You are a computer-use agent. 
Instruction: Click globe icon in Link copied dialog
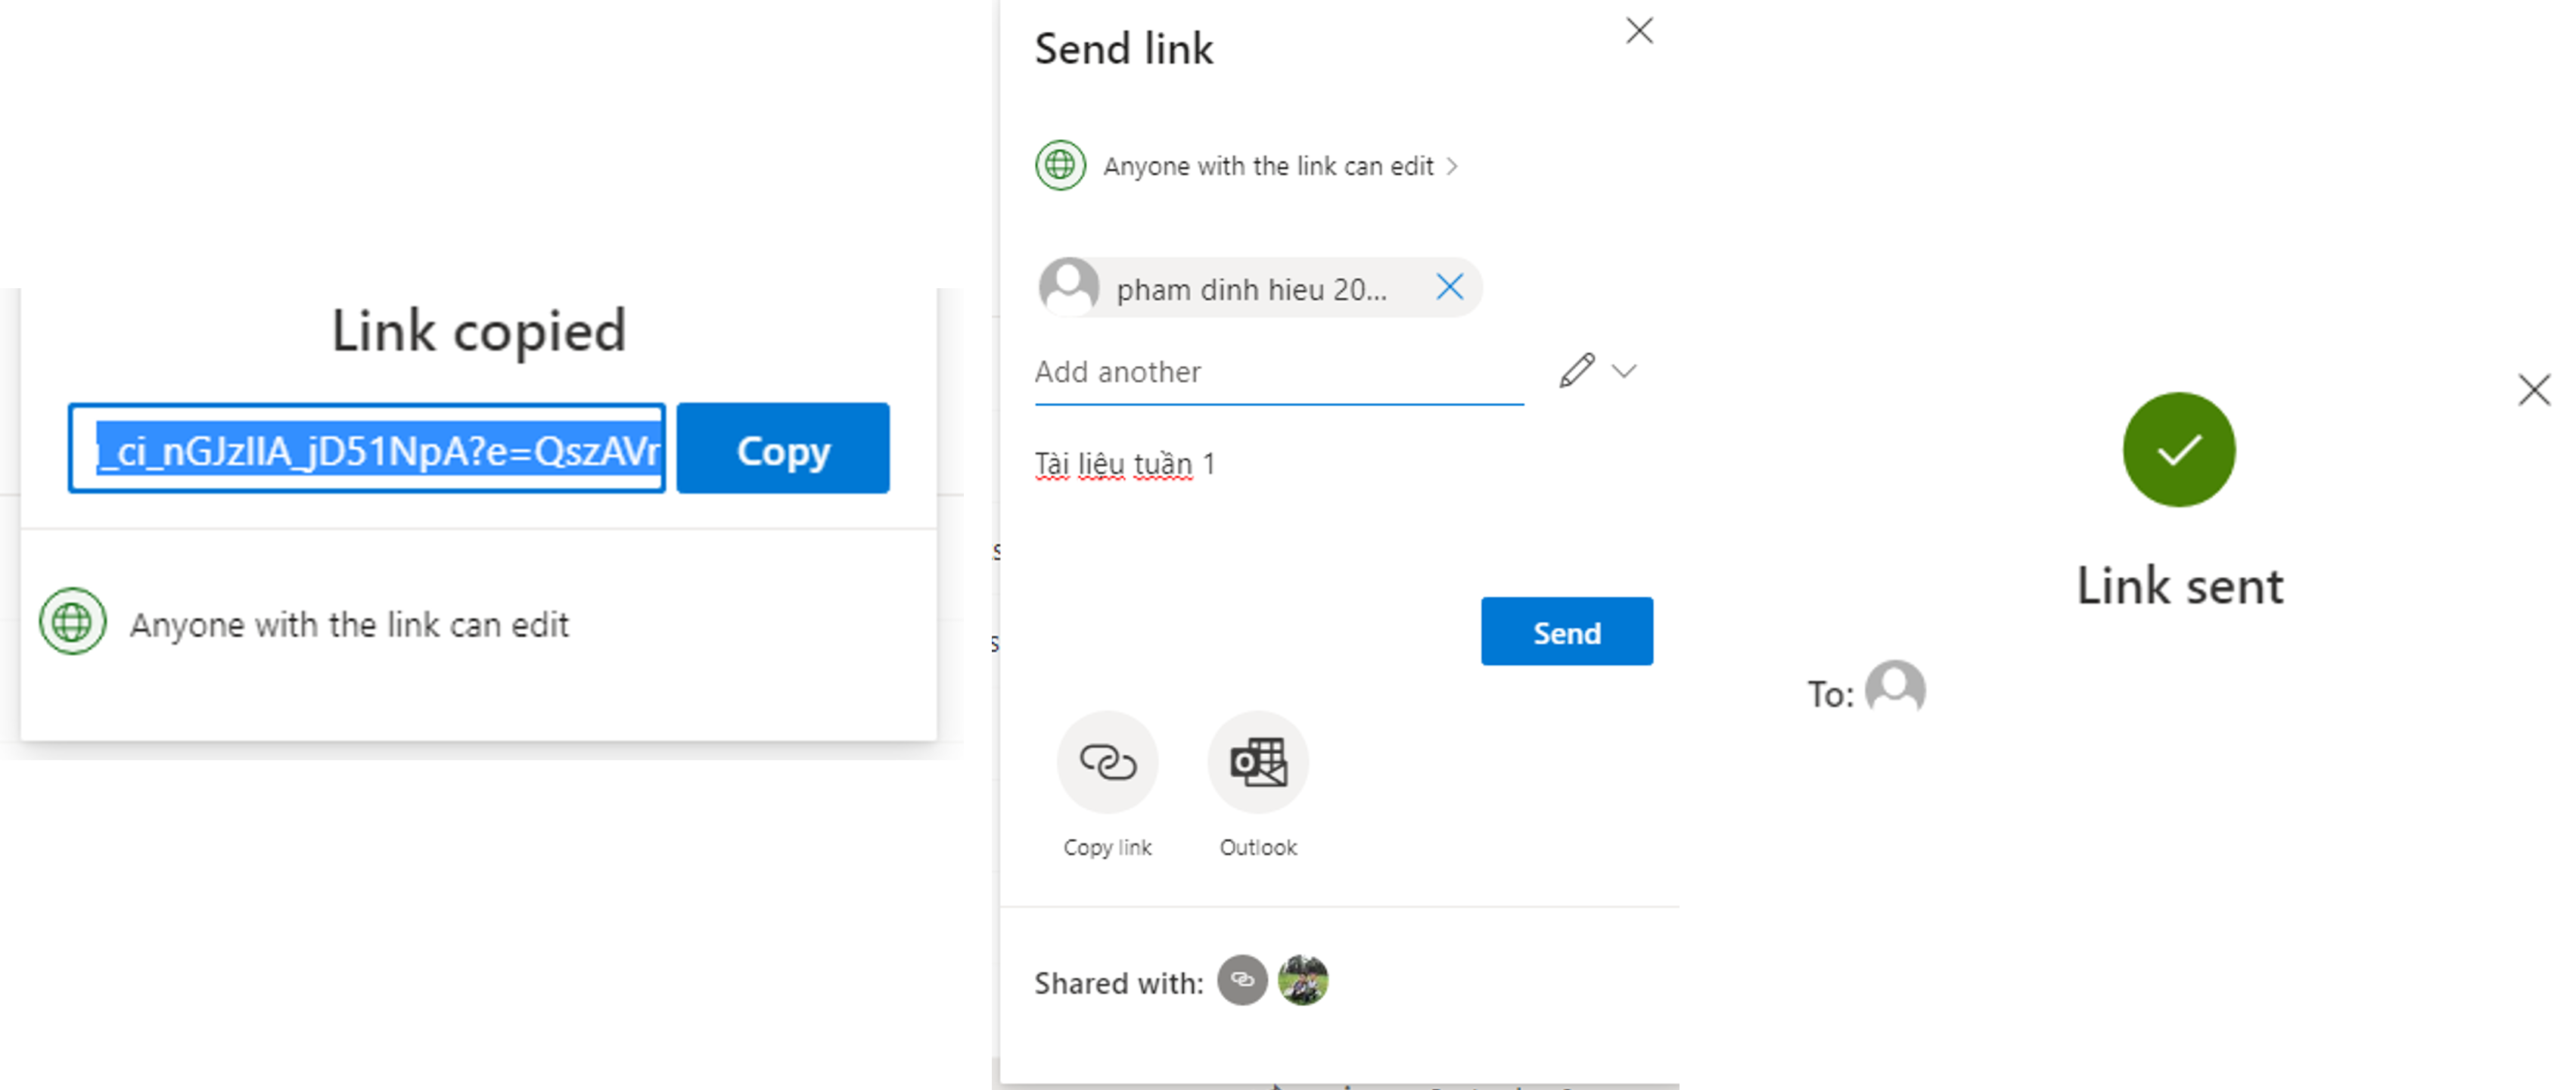[x=72, y=622]
